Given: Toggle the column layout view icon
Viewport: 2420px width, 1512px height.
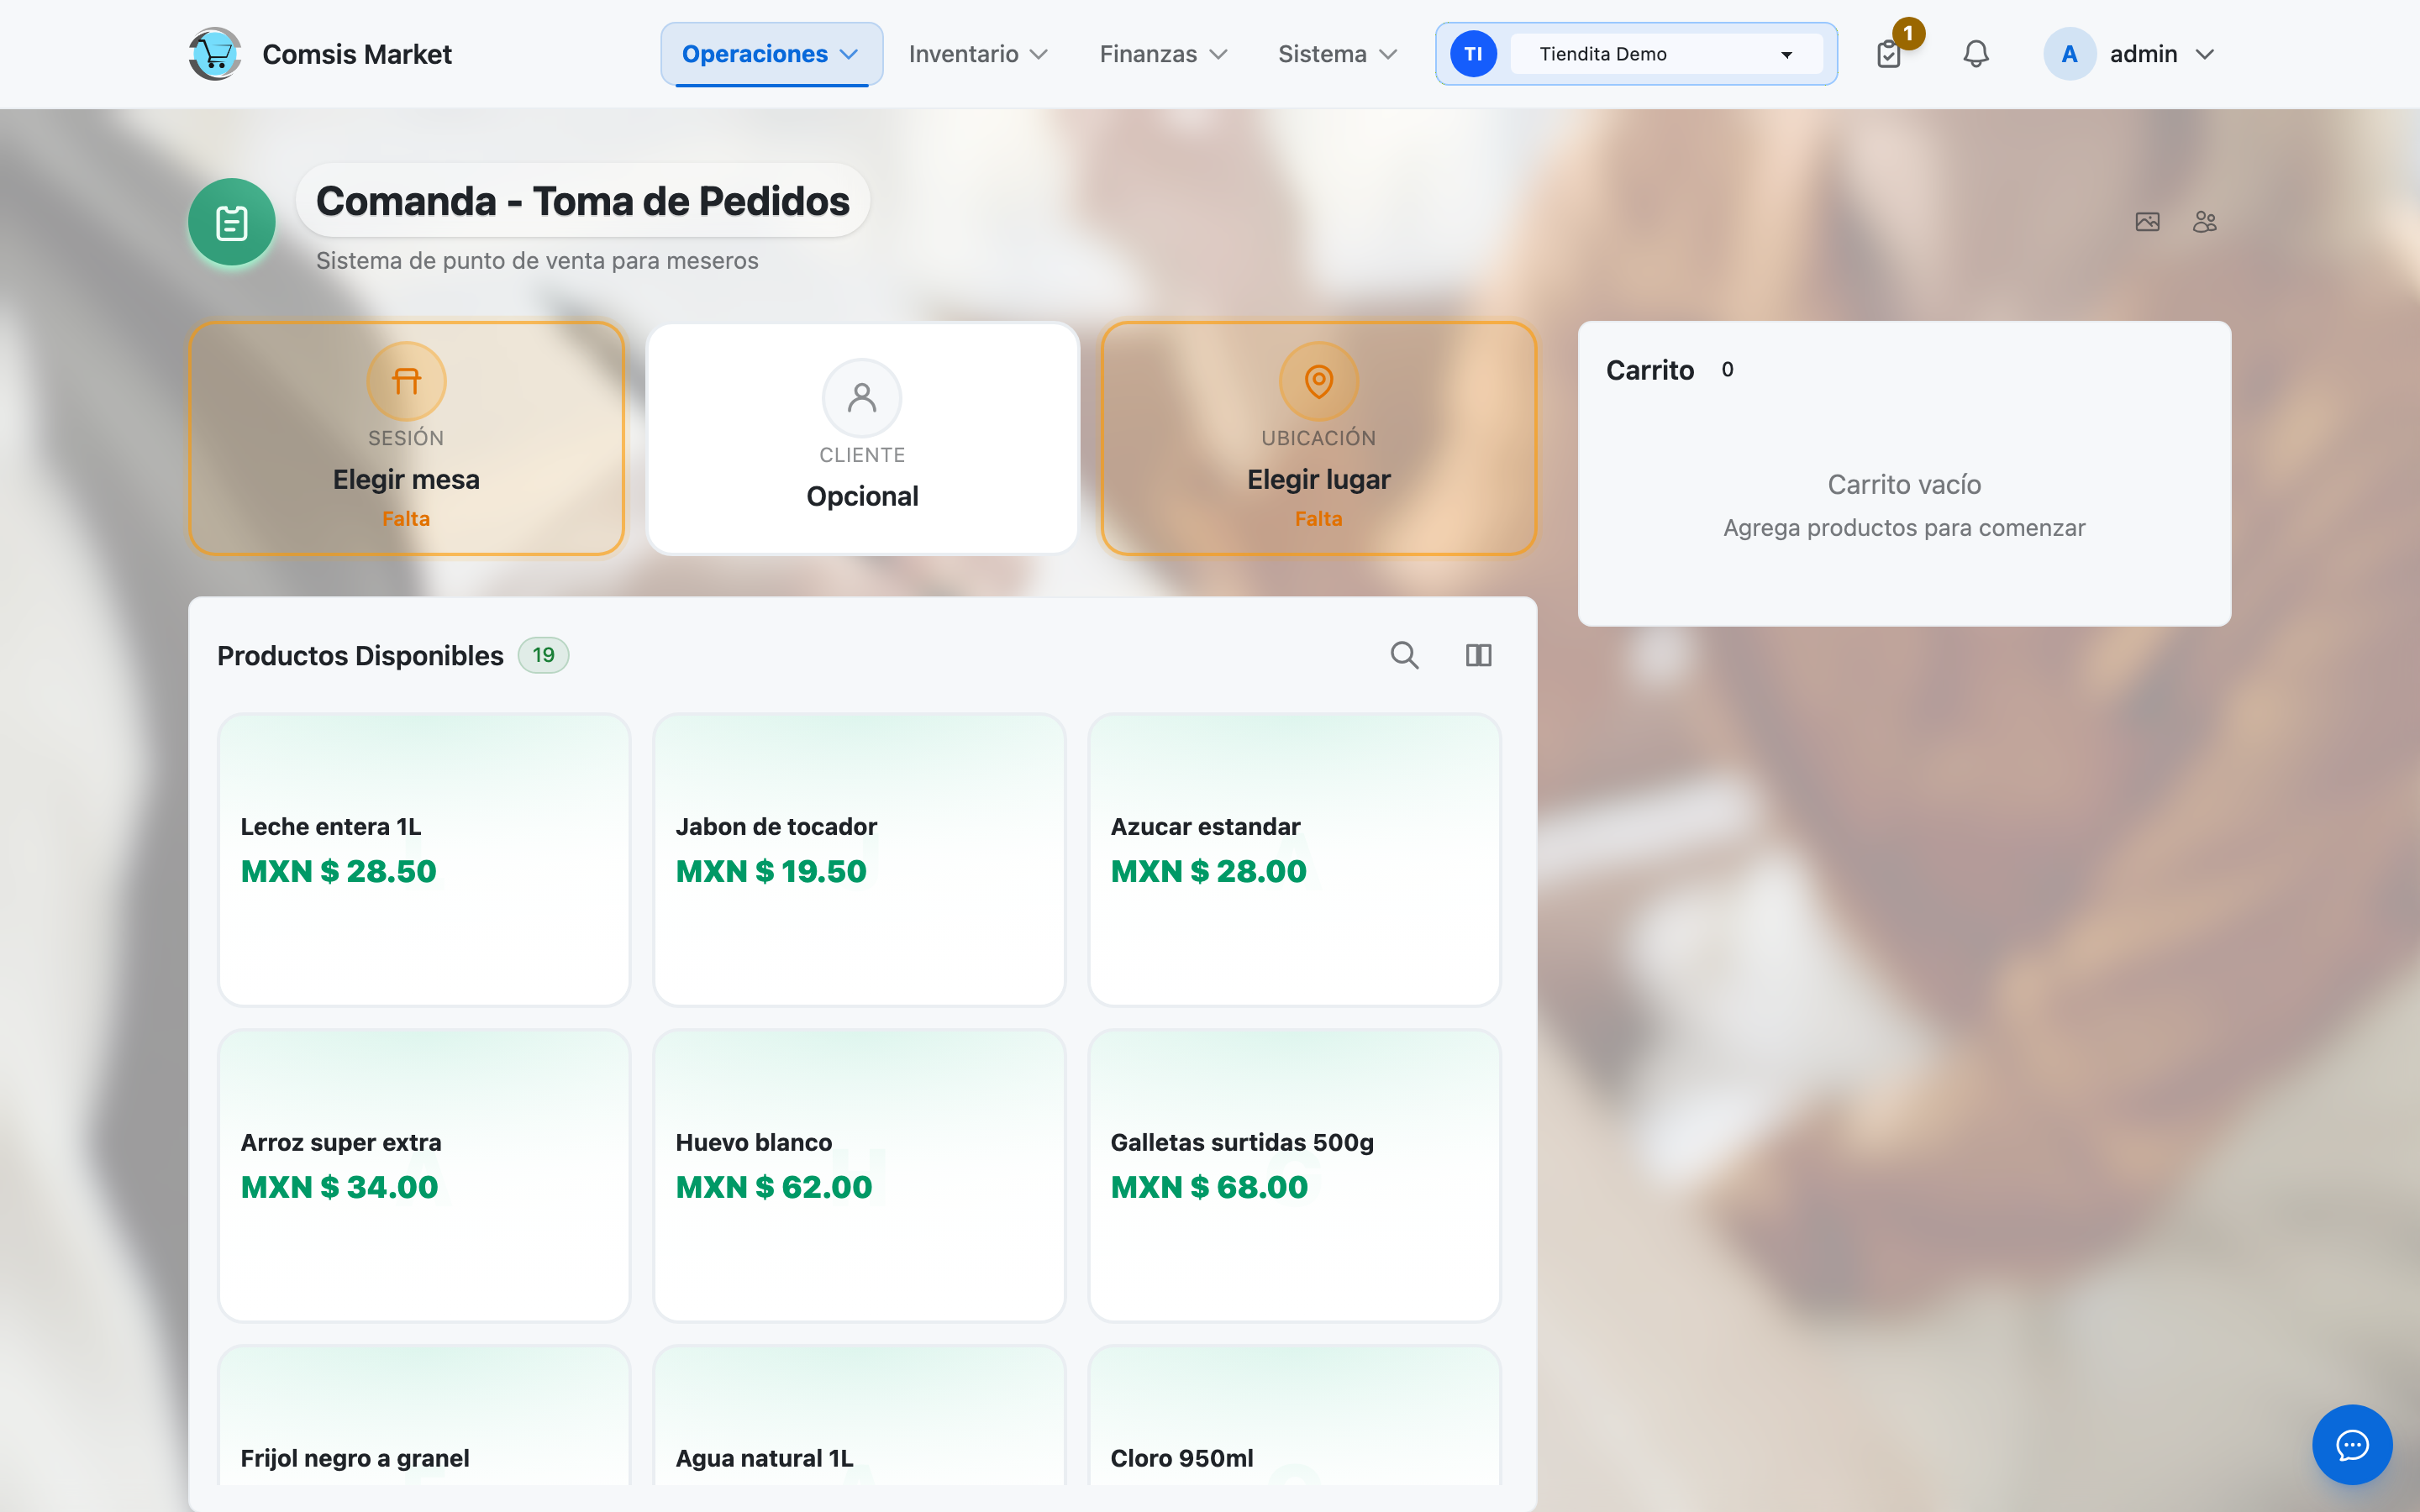Looking at the screenshot, I should point(1478,655).
